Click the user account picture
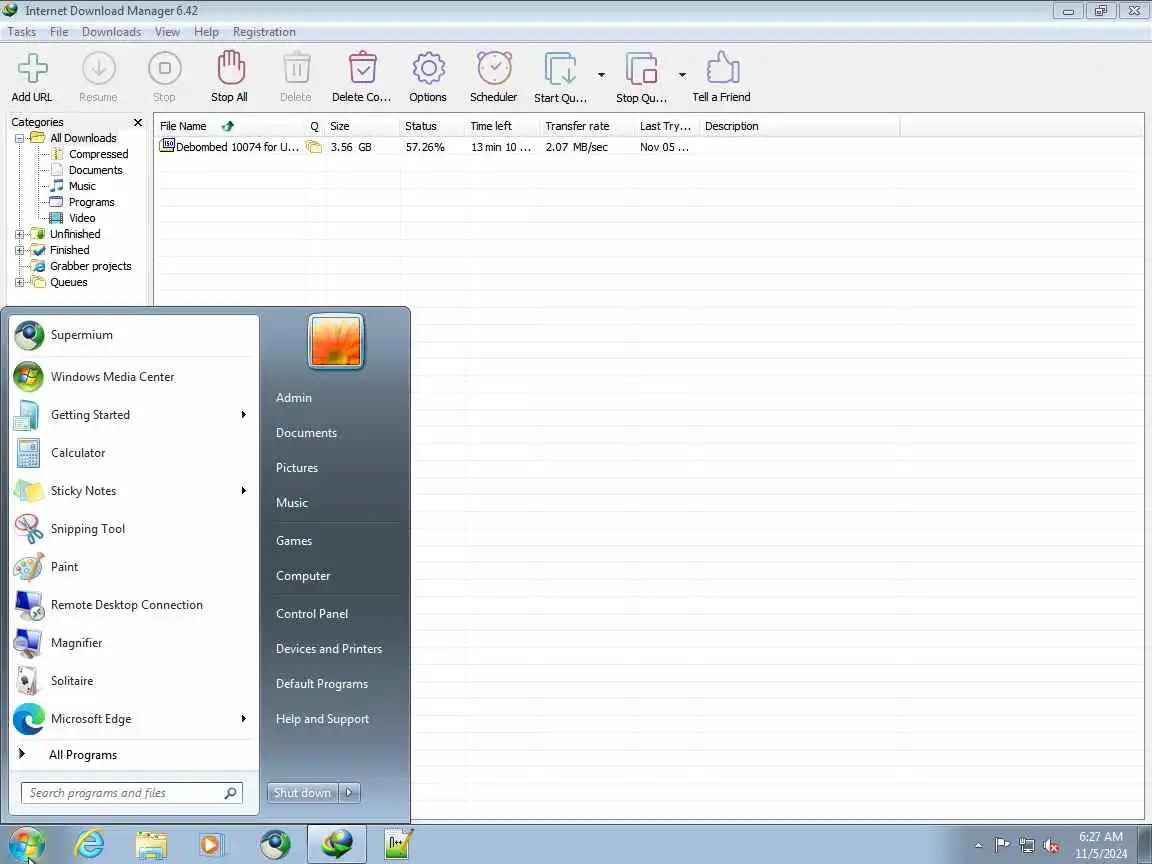Viewport: 1152px width, 864px height. point(336,342)
